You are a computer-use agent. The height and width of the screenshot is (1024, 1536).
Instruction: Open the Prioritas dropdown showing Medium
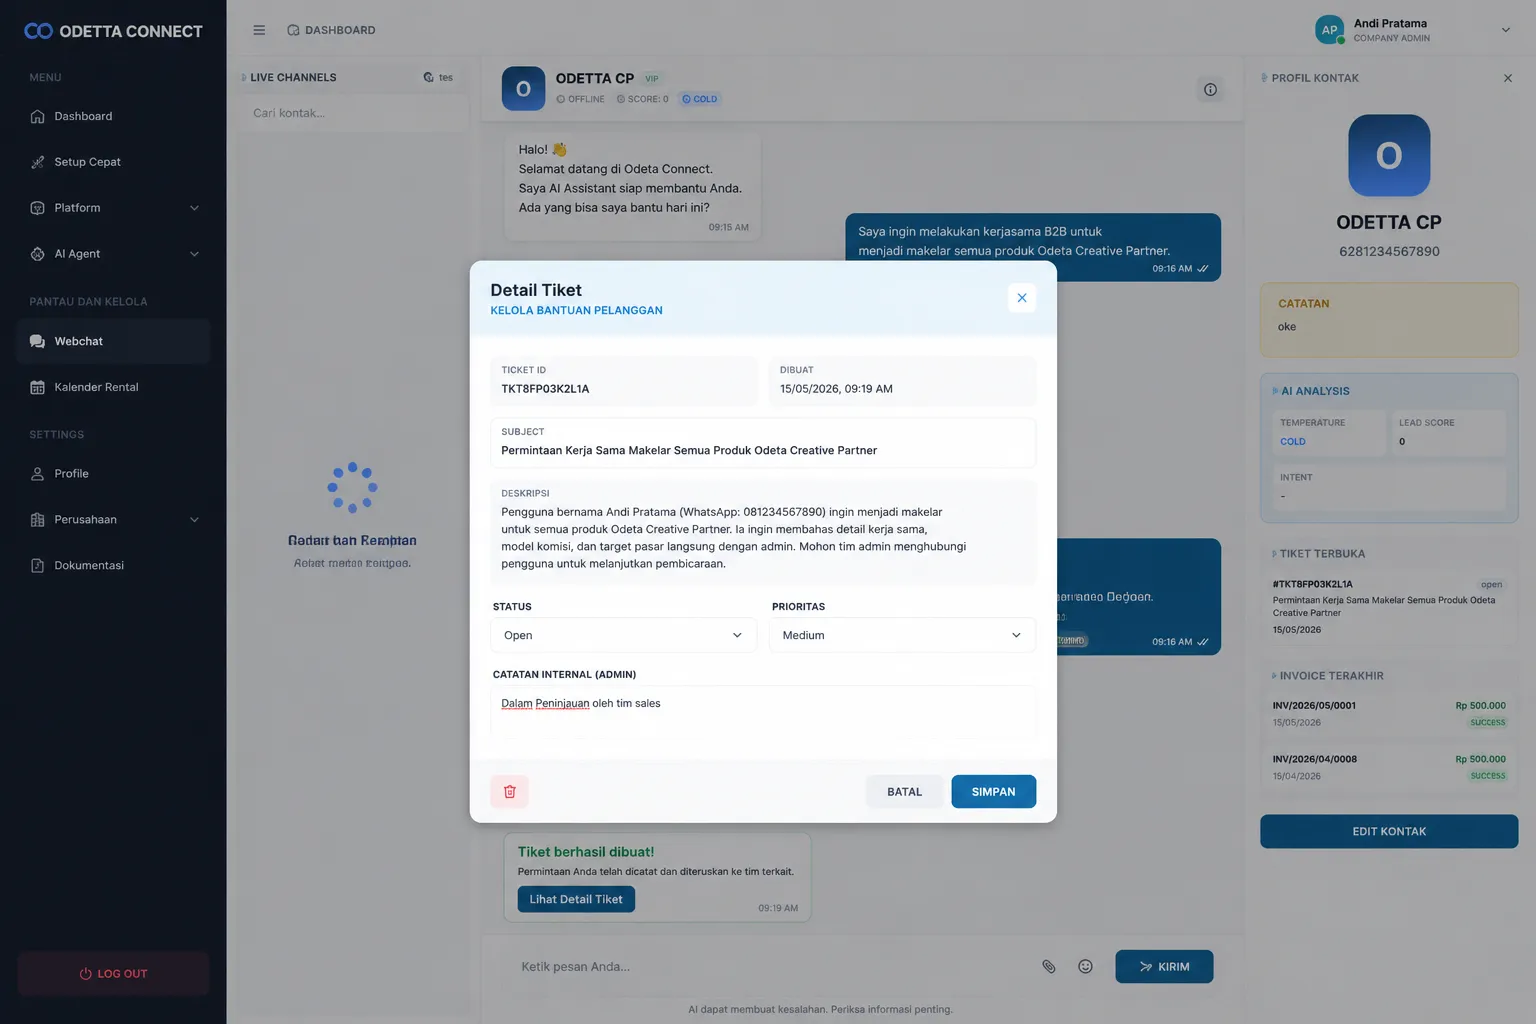902,635
